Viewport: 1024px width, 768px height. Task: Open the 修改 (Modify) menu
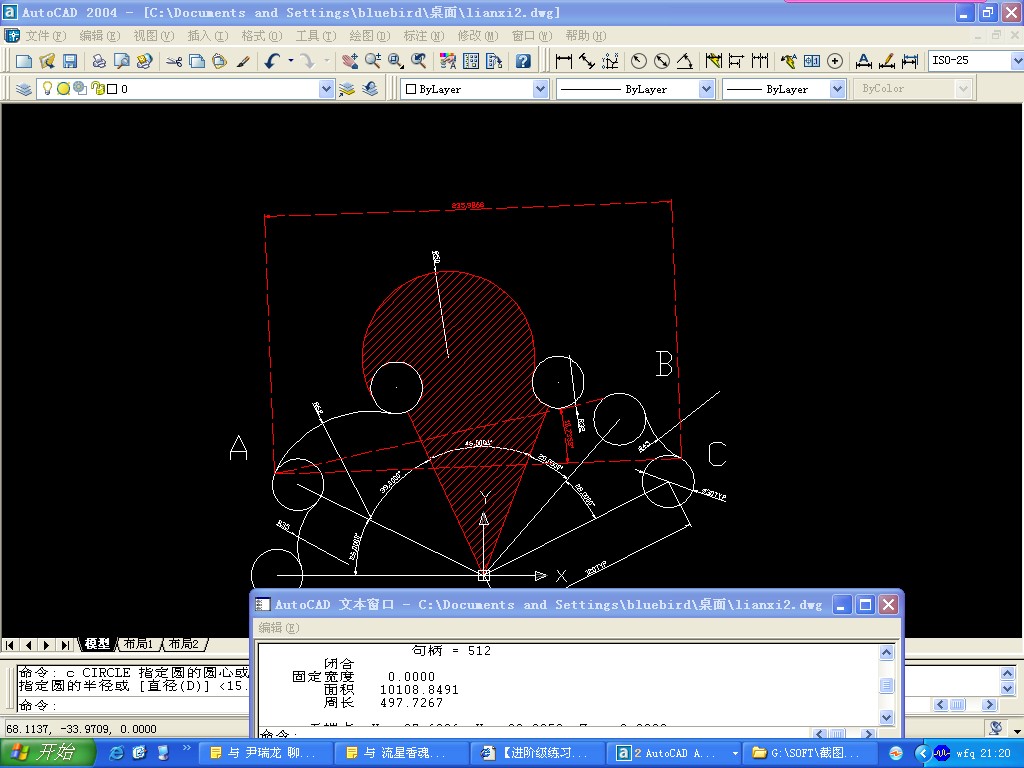point(477,36)
